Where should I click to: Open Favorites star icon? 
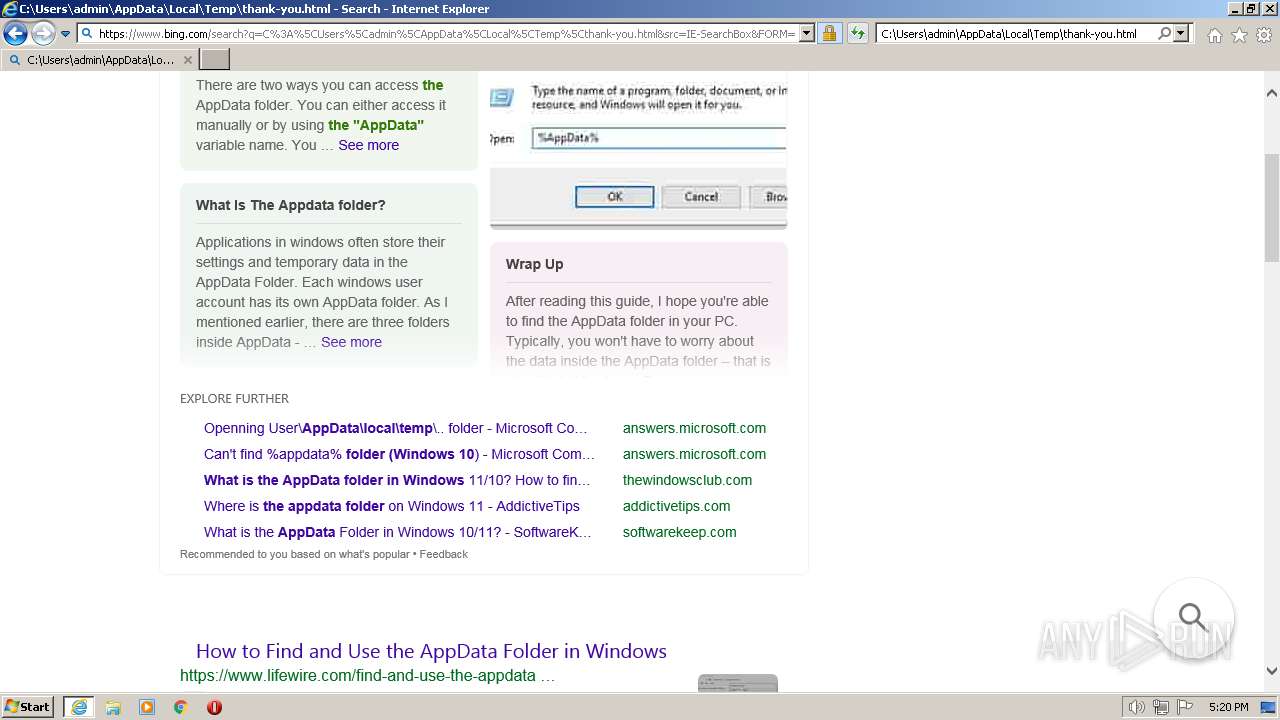click(x=1239, y=35)
